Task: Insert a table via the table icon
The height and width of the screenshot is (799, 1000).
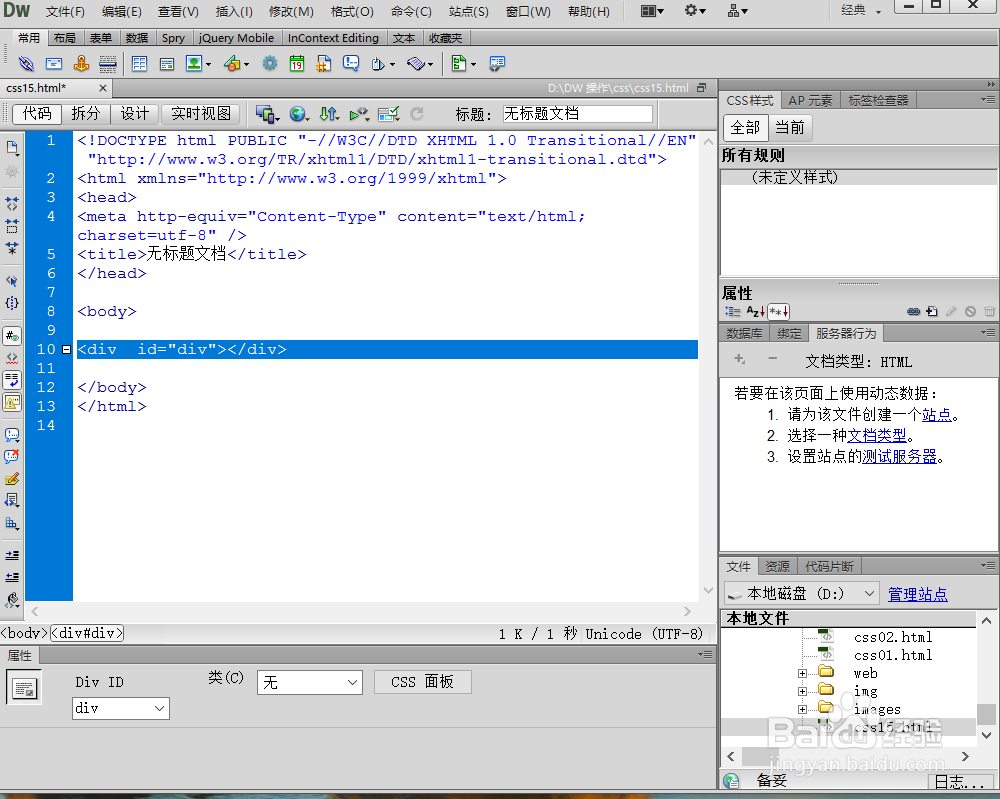Action: 139,63
